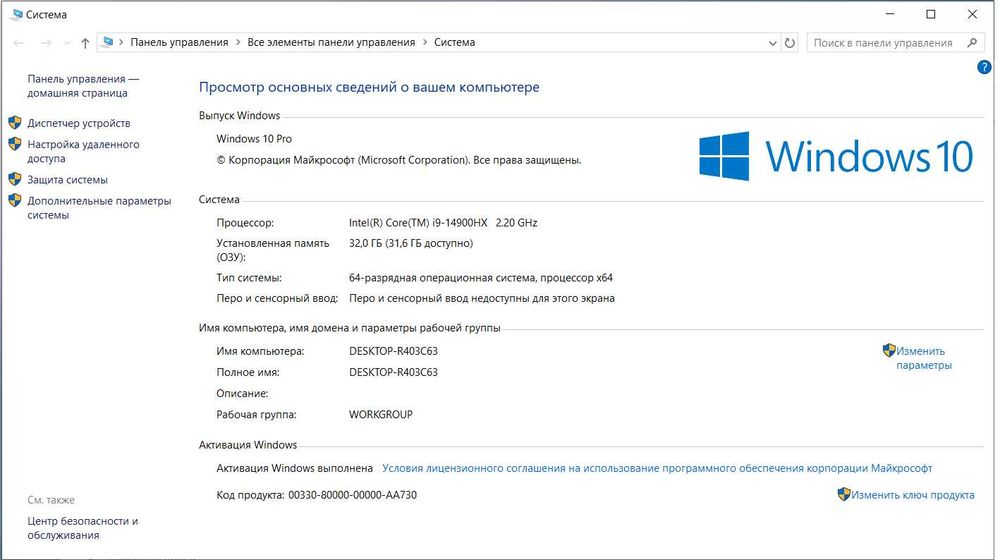Expand chevron after 'Панель управления' breadcrumb
The image size is (1000, 560).
click(x=238, y=42)
